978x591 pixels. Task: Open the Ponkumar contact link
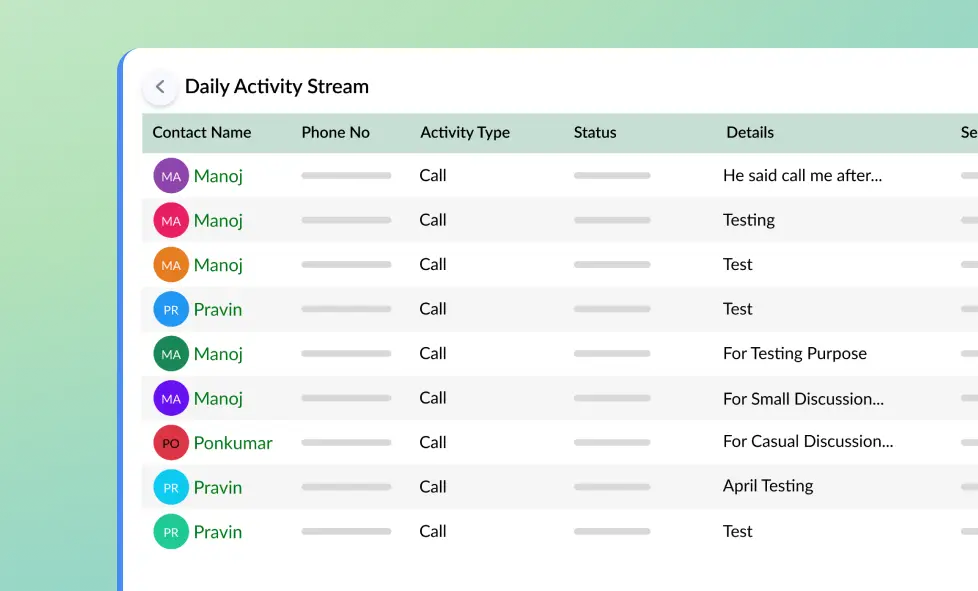click(233, 442)
